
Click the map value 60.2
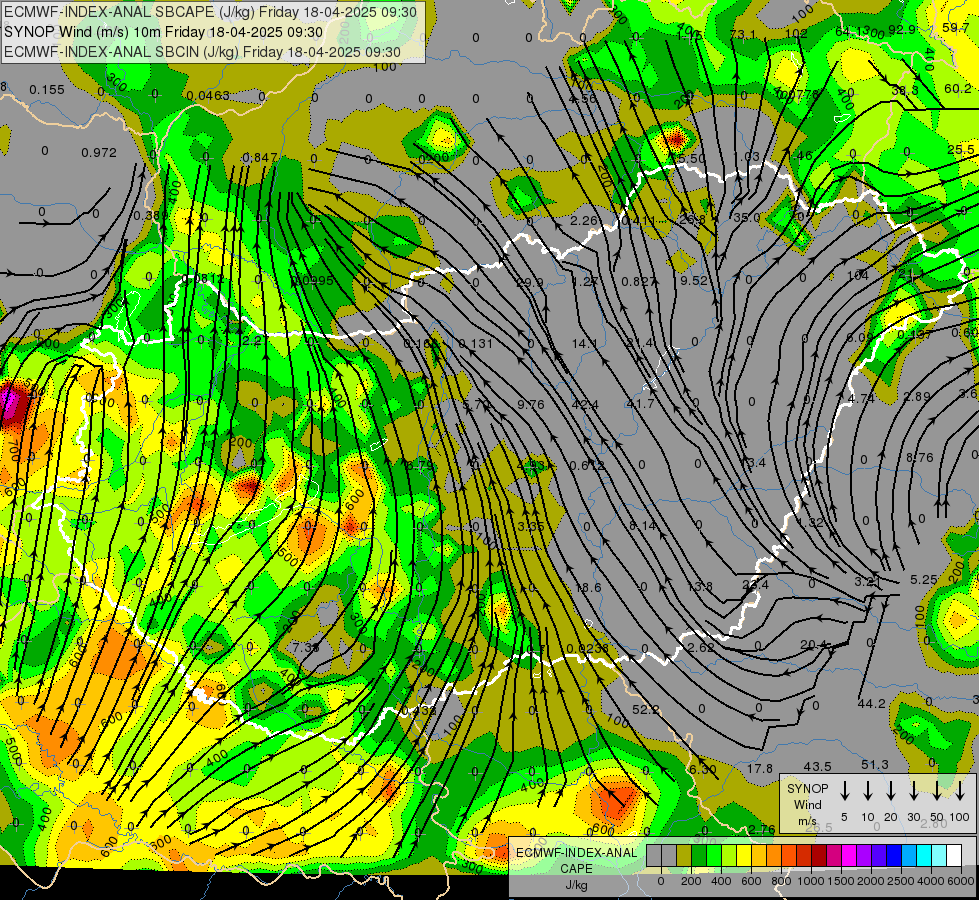(x=958, y=89)
